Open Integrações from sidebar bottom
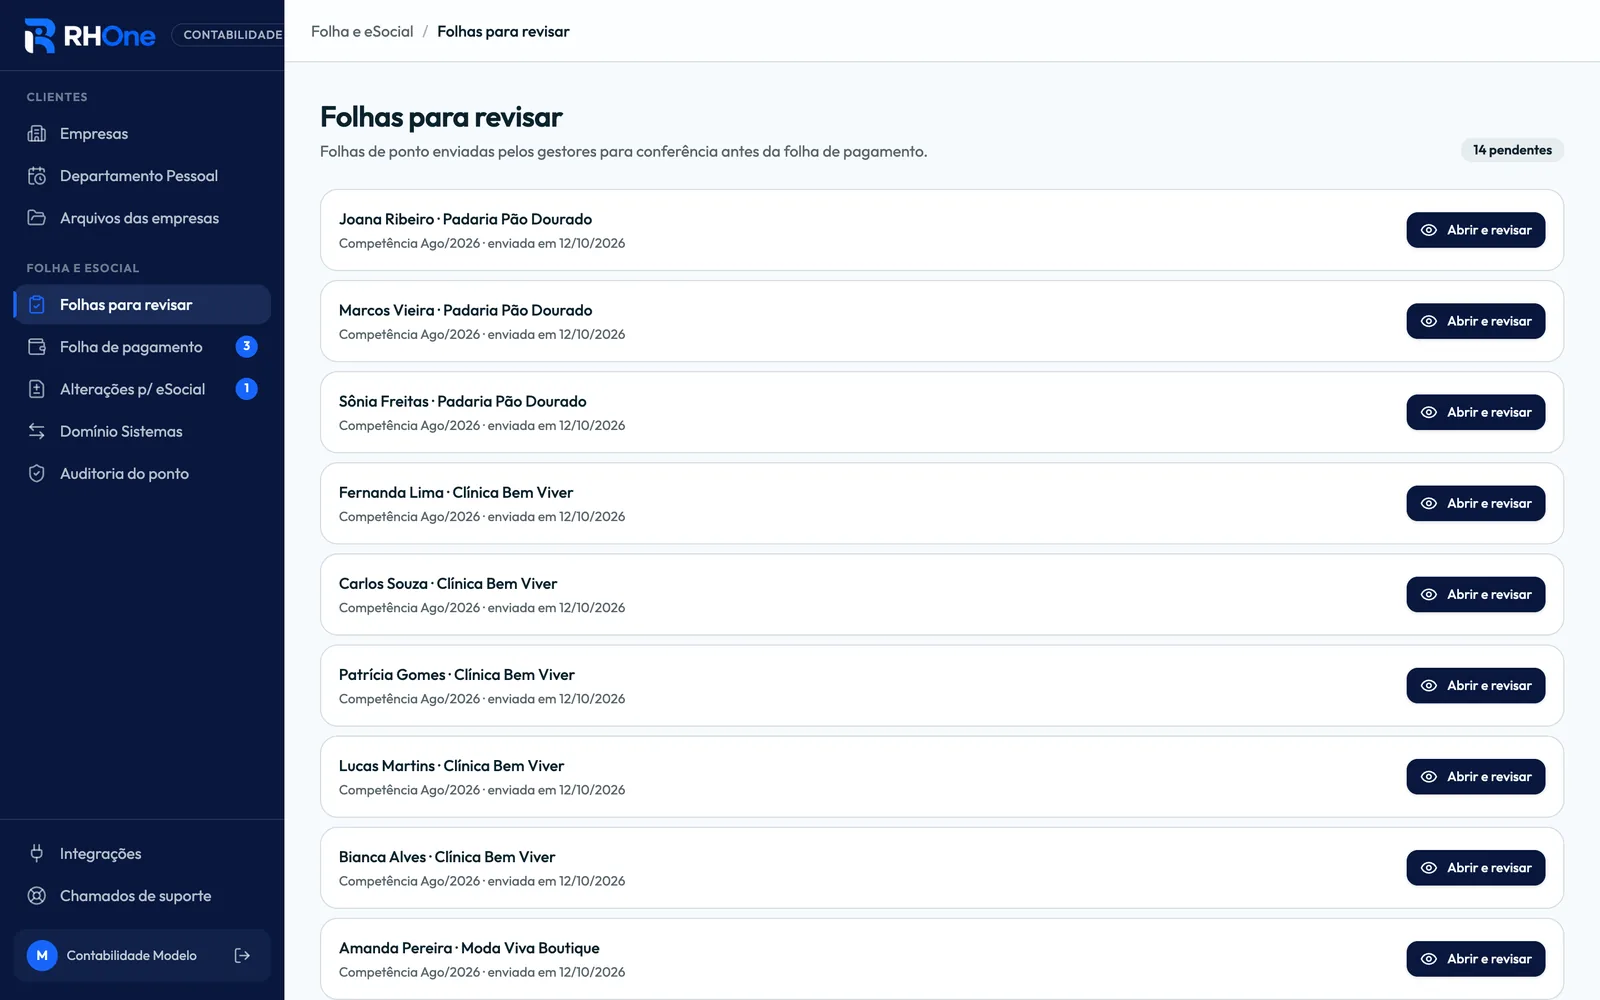This screenshot has width=1600, height=1000. click(142, 854)
